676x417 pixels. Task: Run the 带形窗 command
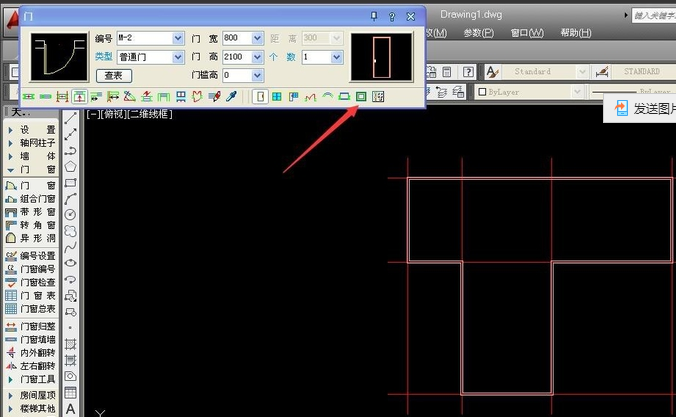pyautogui.click(x=31, y=212)
